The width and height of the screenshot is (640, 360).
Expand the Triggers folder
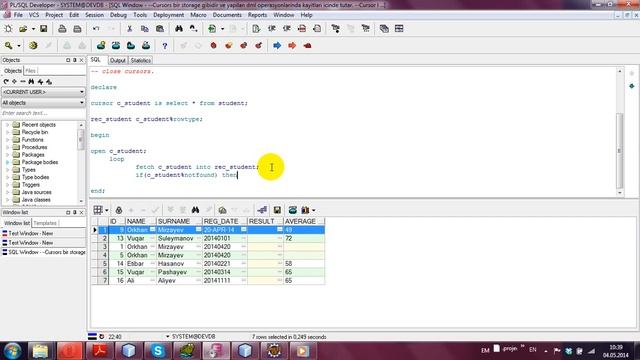click(x=7, y=185)
